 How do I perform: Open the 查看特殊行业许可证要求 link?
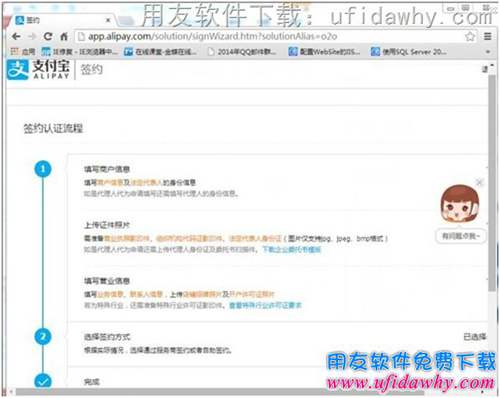tap(265, 305)
